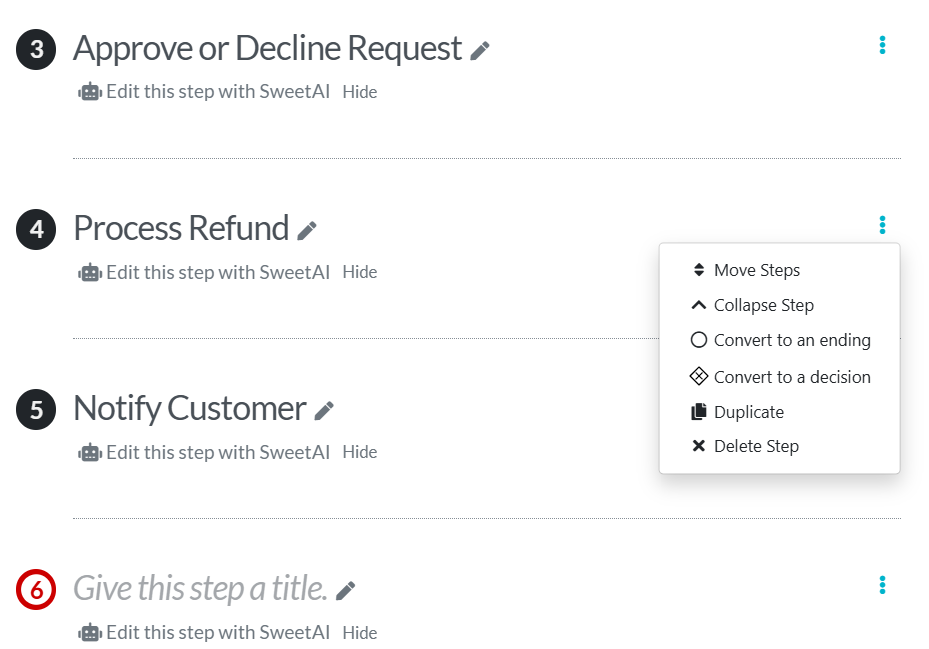929x649 pixels.
Task: Click the pencil icon on Give this step a title
Action: click(x=344, y=589)
